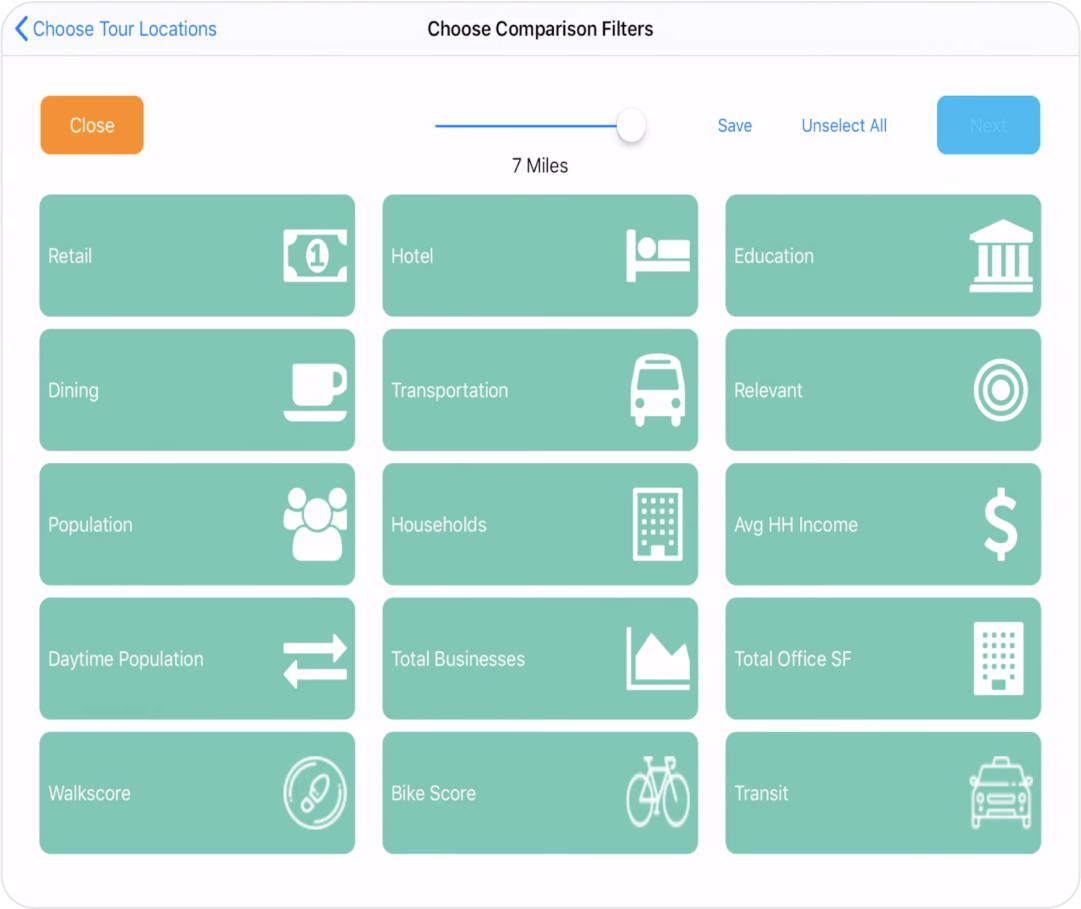Click the bicycle icon on Bike Score tile
1081x909 pixels.
coord(658,792)
